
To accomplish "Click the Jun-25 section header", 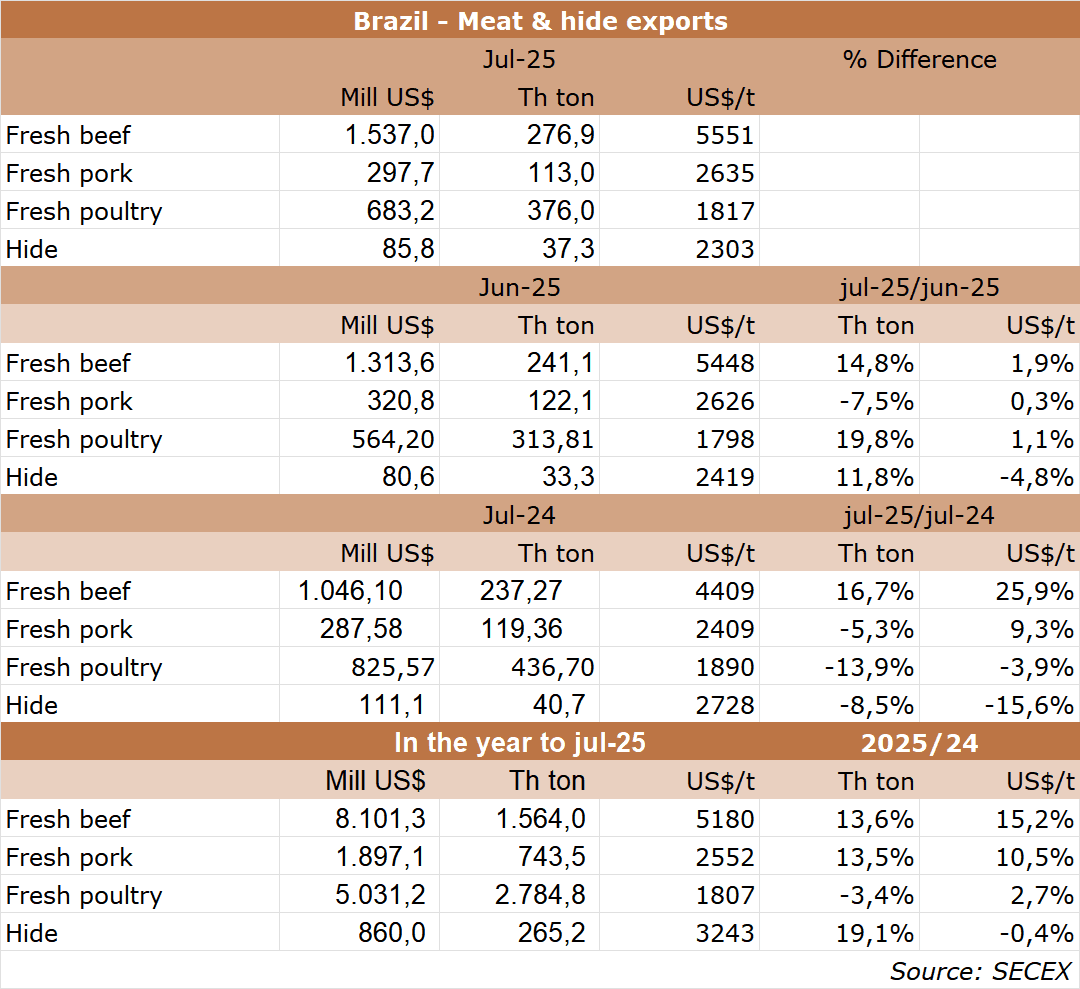I will (519, 288).
